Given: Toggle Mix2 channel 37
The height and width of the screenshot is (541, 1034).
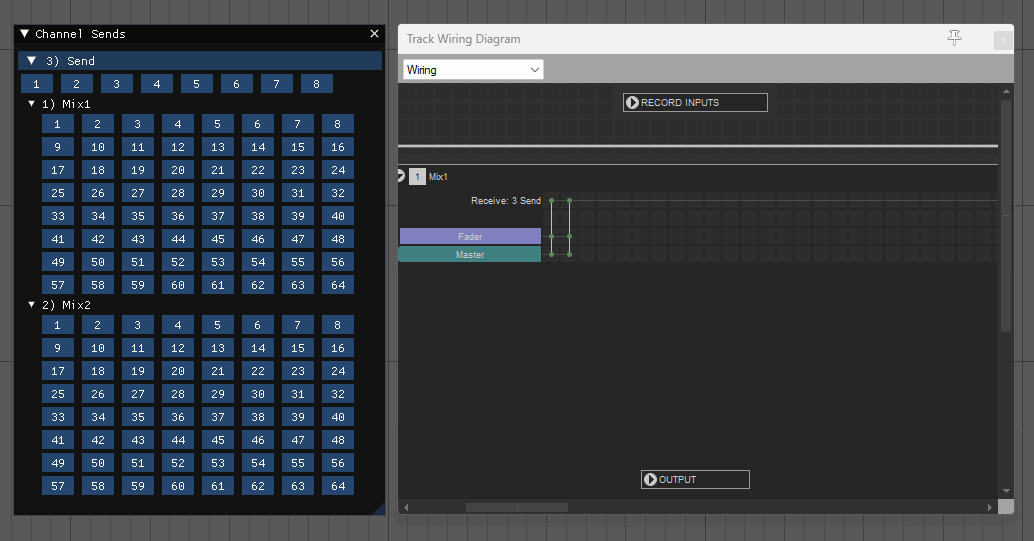Looking at the screenshot, I should 218,417.
